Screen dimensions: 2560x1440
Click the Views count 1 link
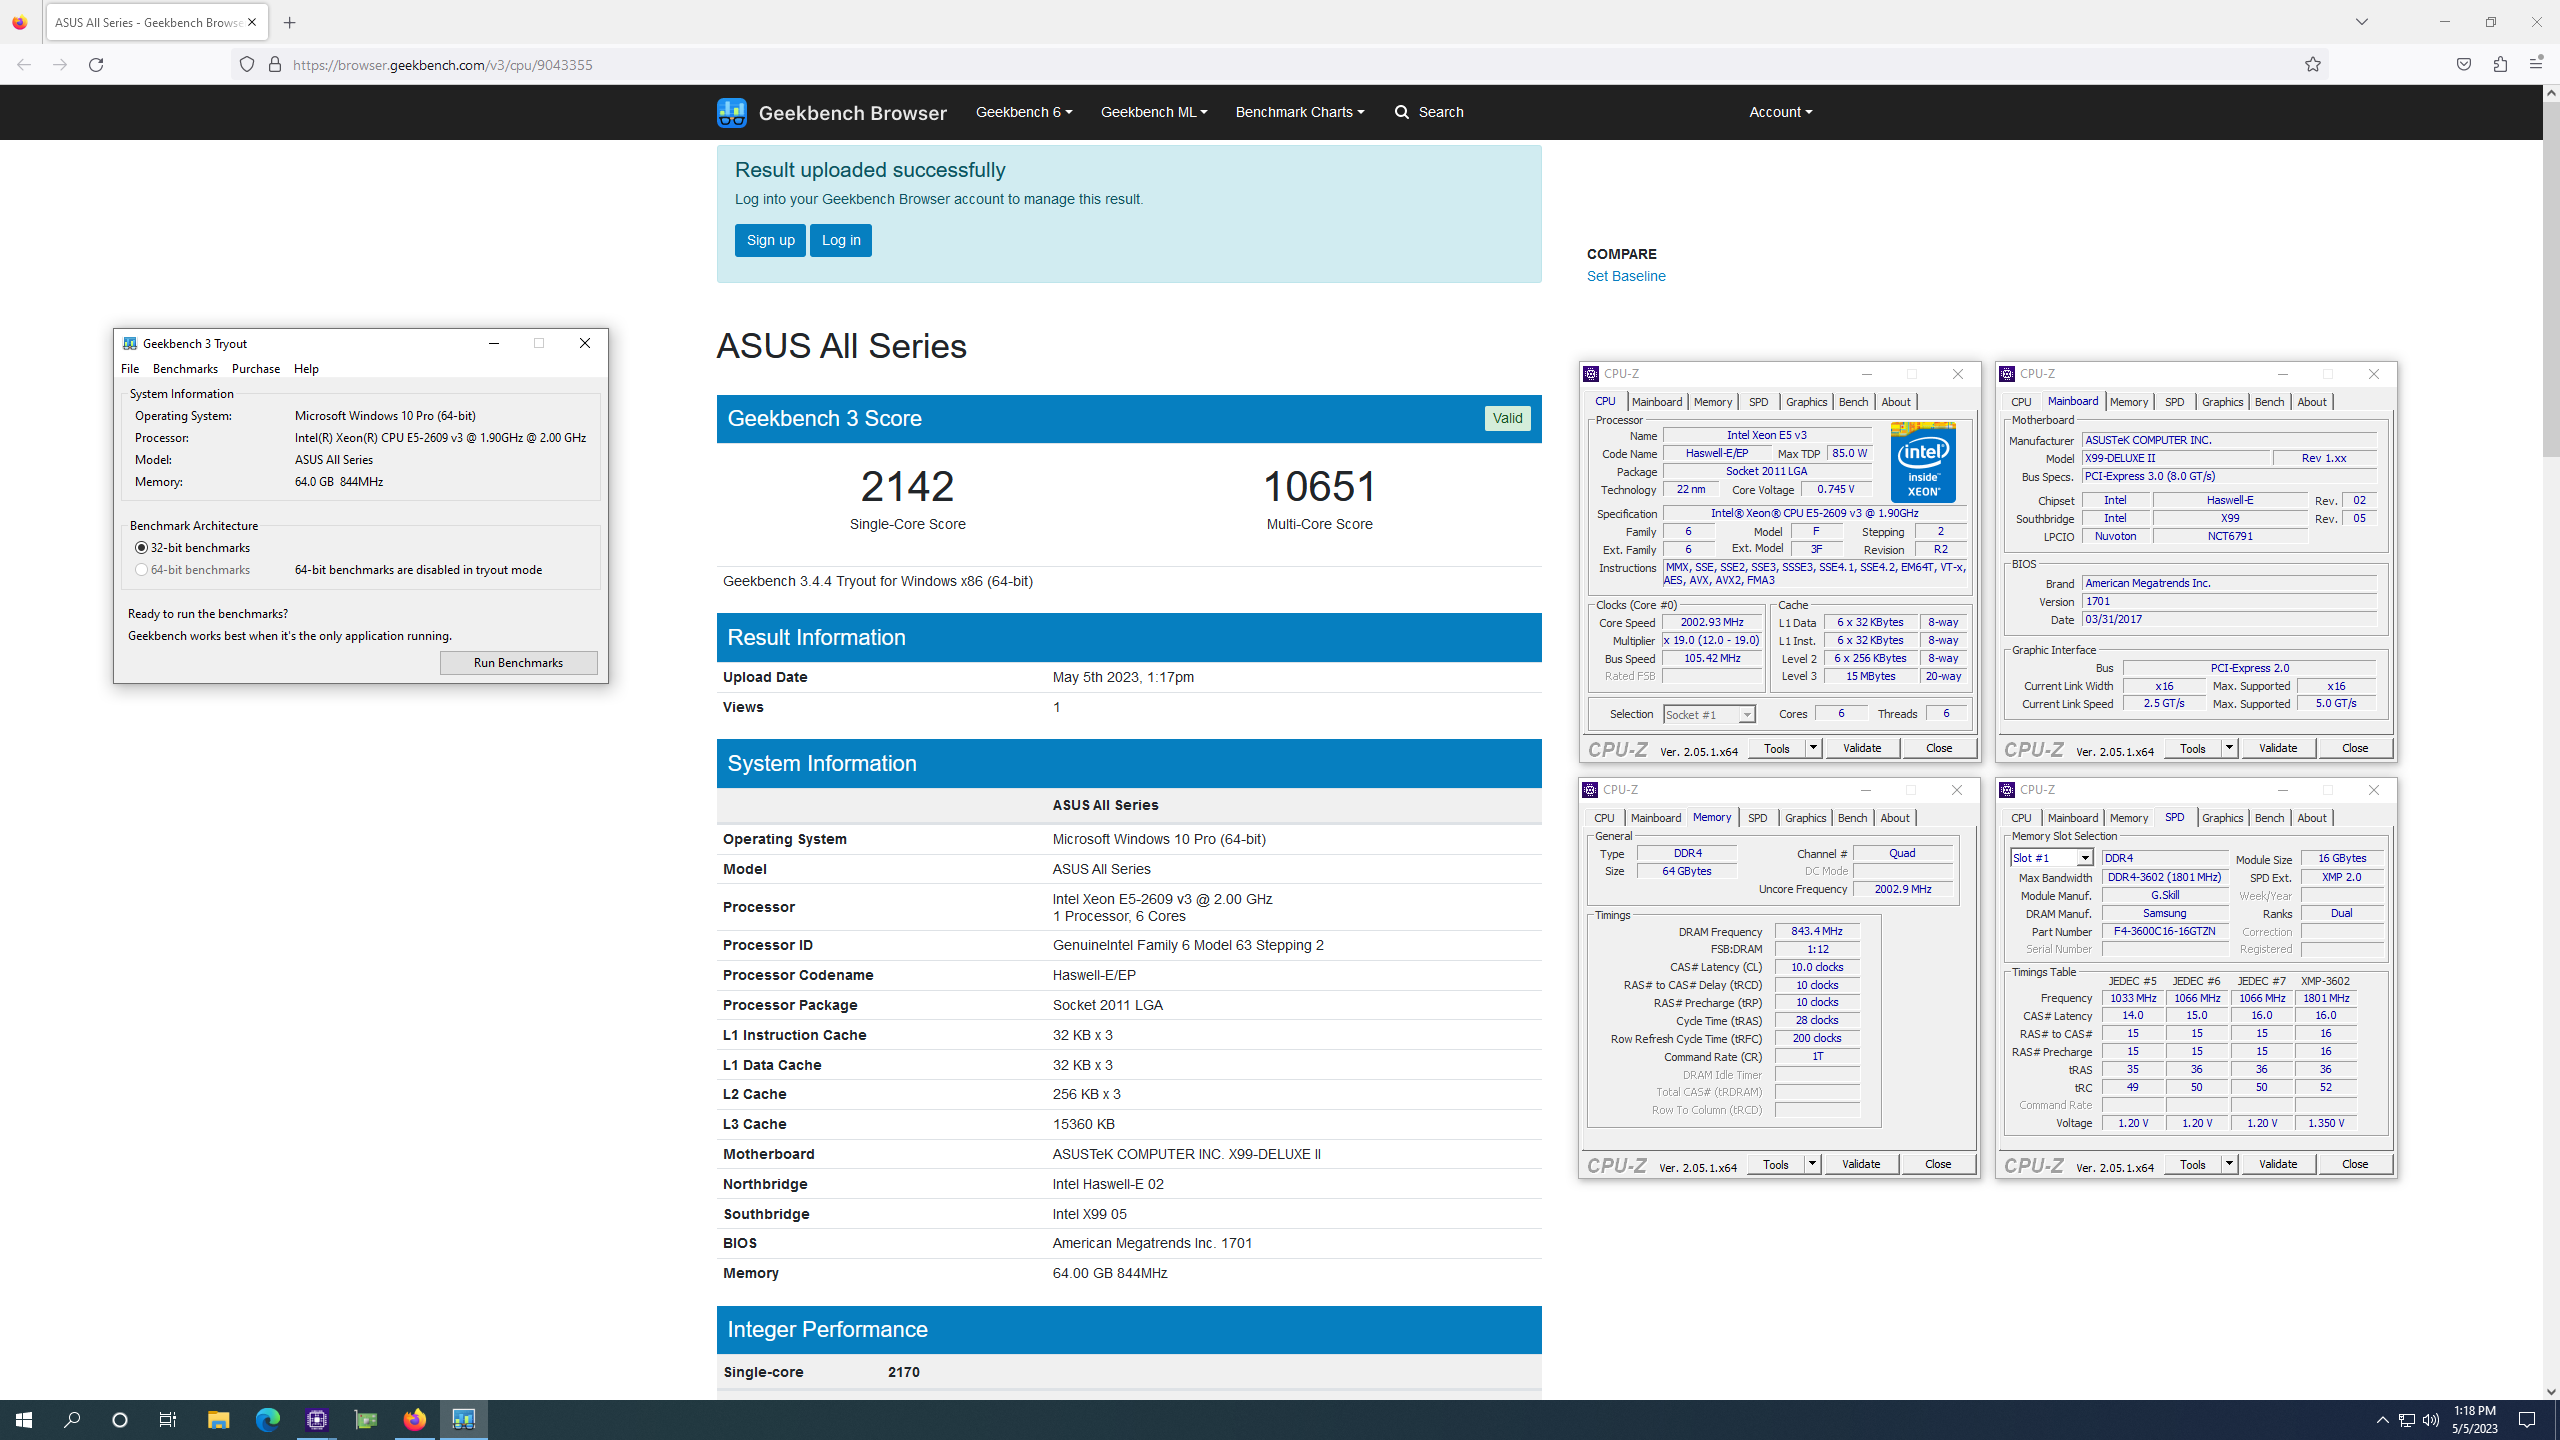coord(1056,707)
